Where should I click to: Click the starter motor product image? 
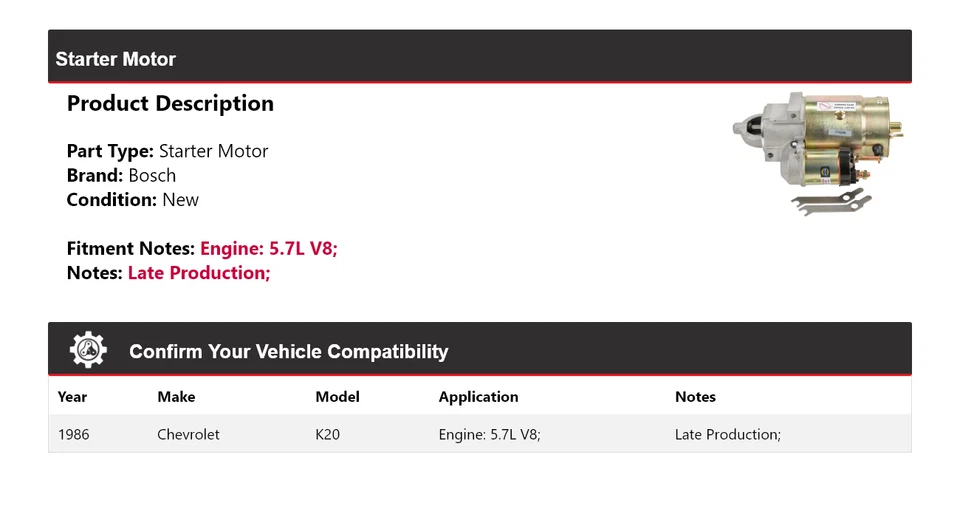point(818,152)
